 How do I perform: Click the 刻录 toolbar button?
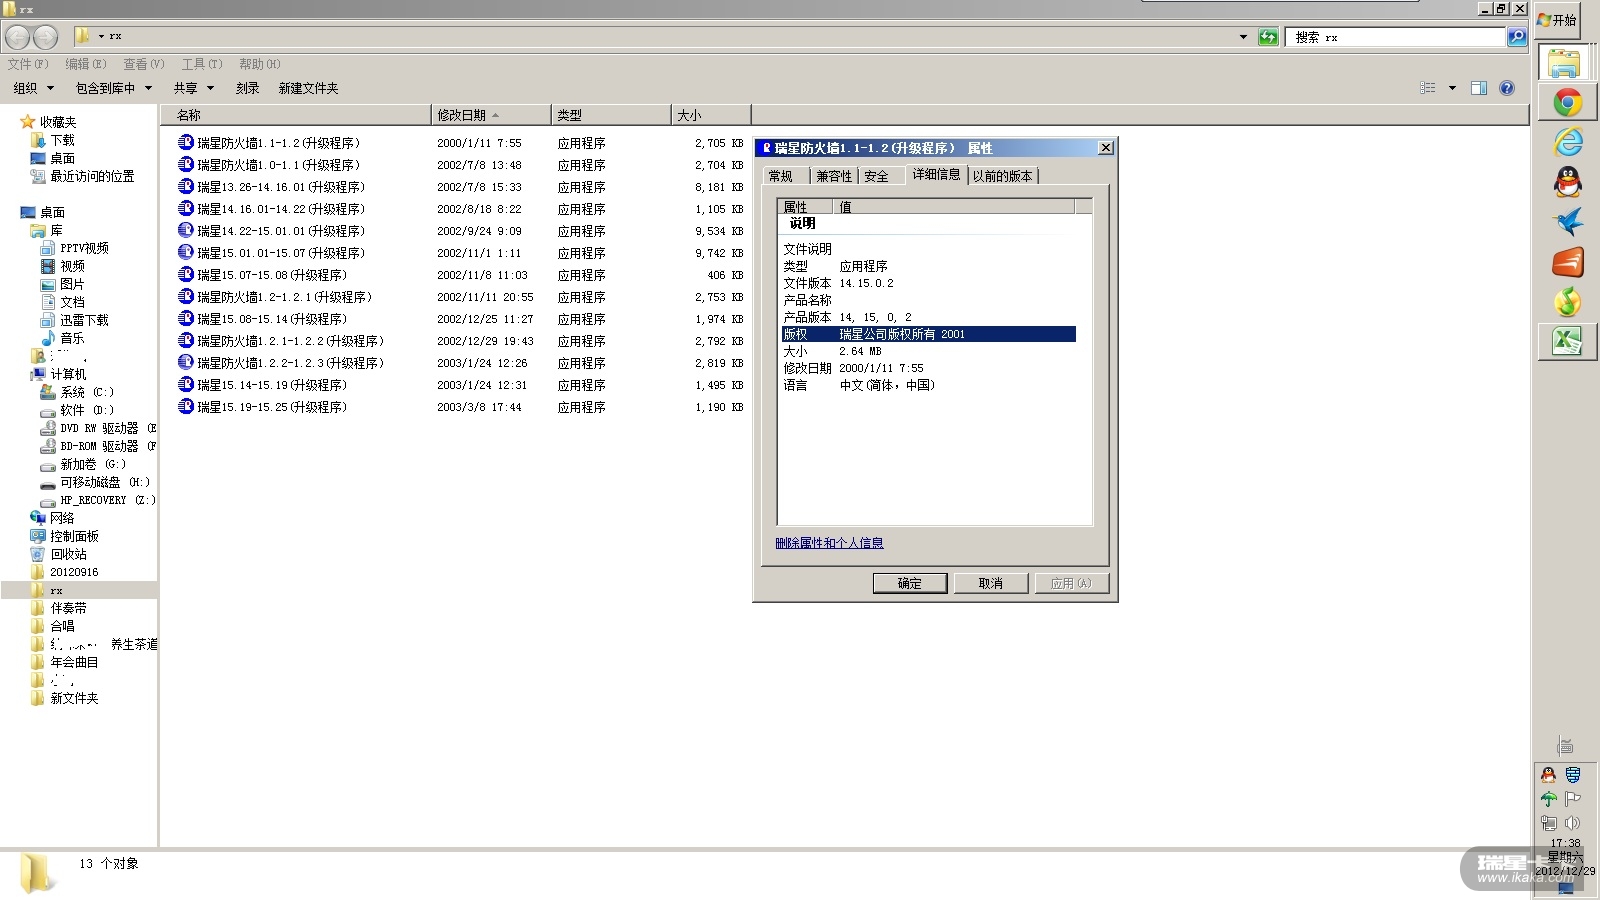tap(248, 88)
